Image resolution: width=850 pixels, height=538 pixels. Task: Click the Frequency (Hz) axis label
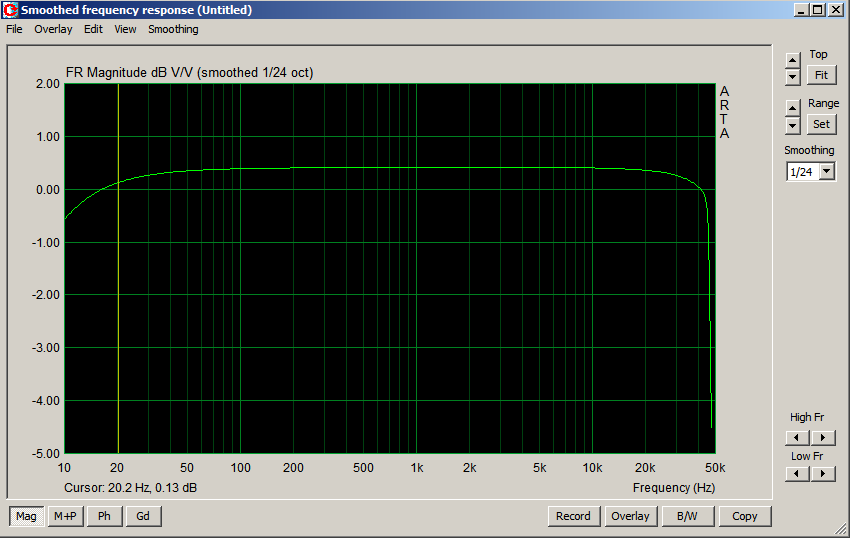click(x=674, y=488)
